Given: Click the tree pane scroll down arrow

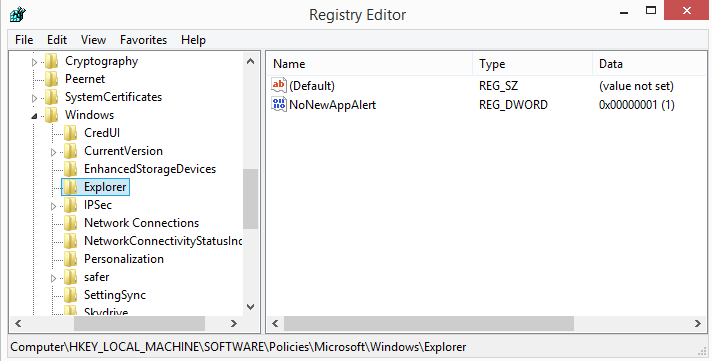Looking at the screenshot, I should point(250,307).
